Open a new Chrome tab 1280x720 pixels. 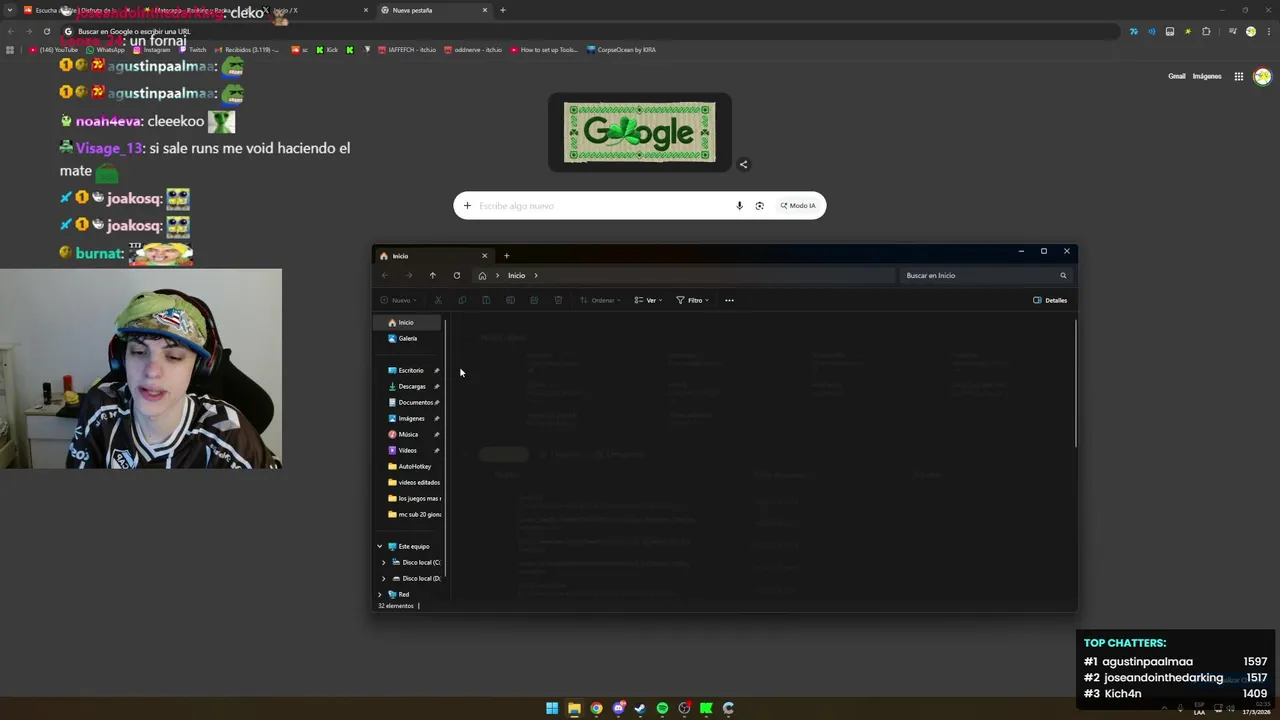503,10
